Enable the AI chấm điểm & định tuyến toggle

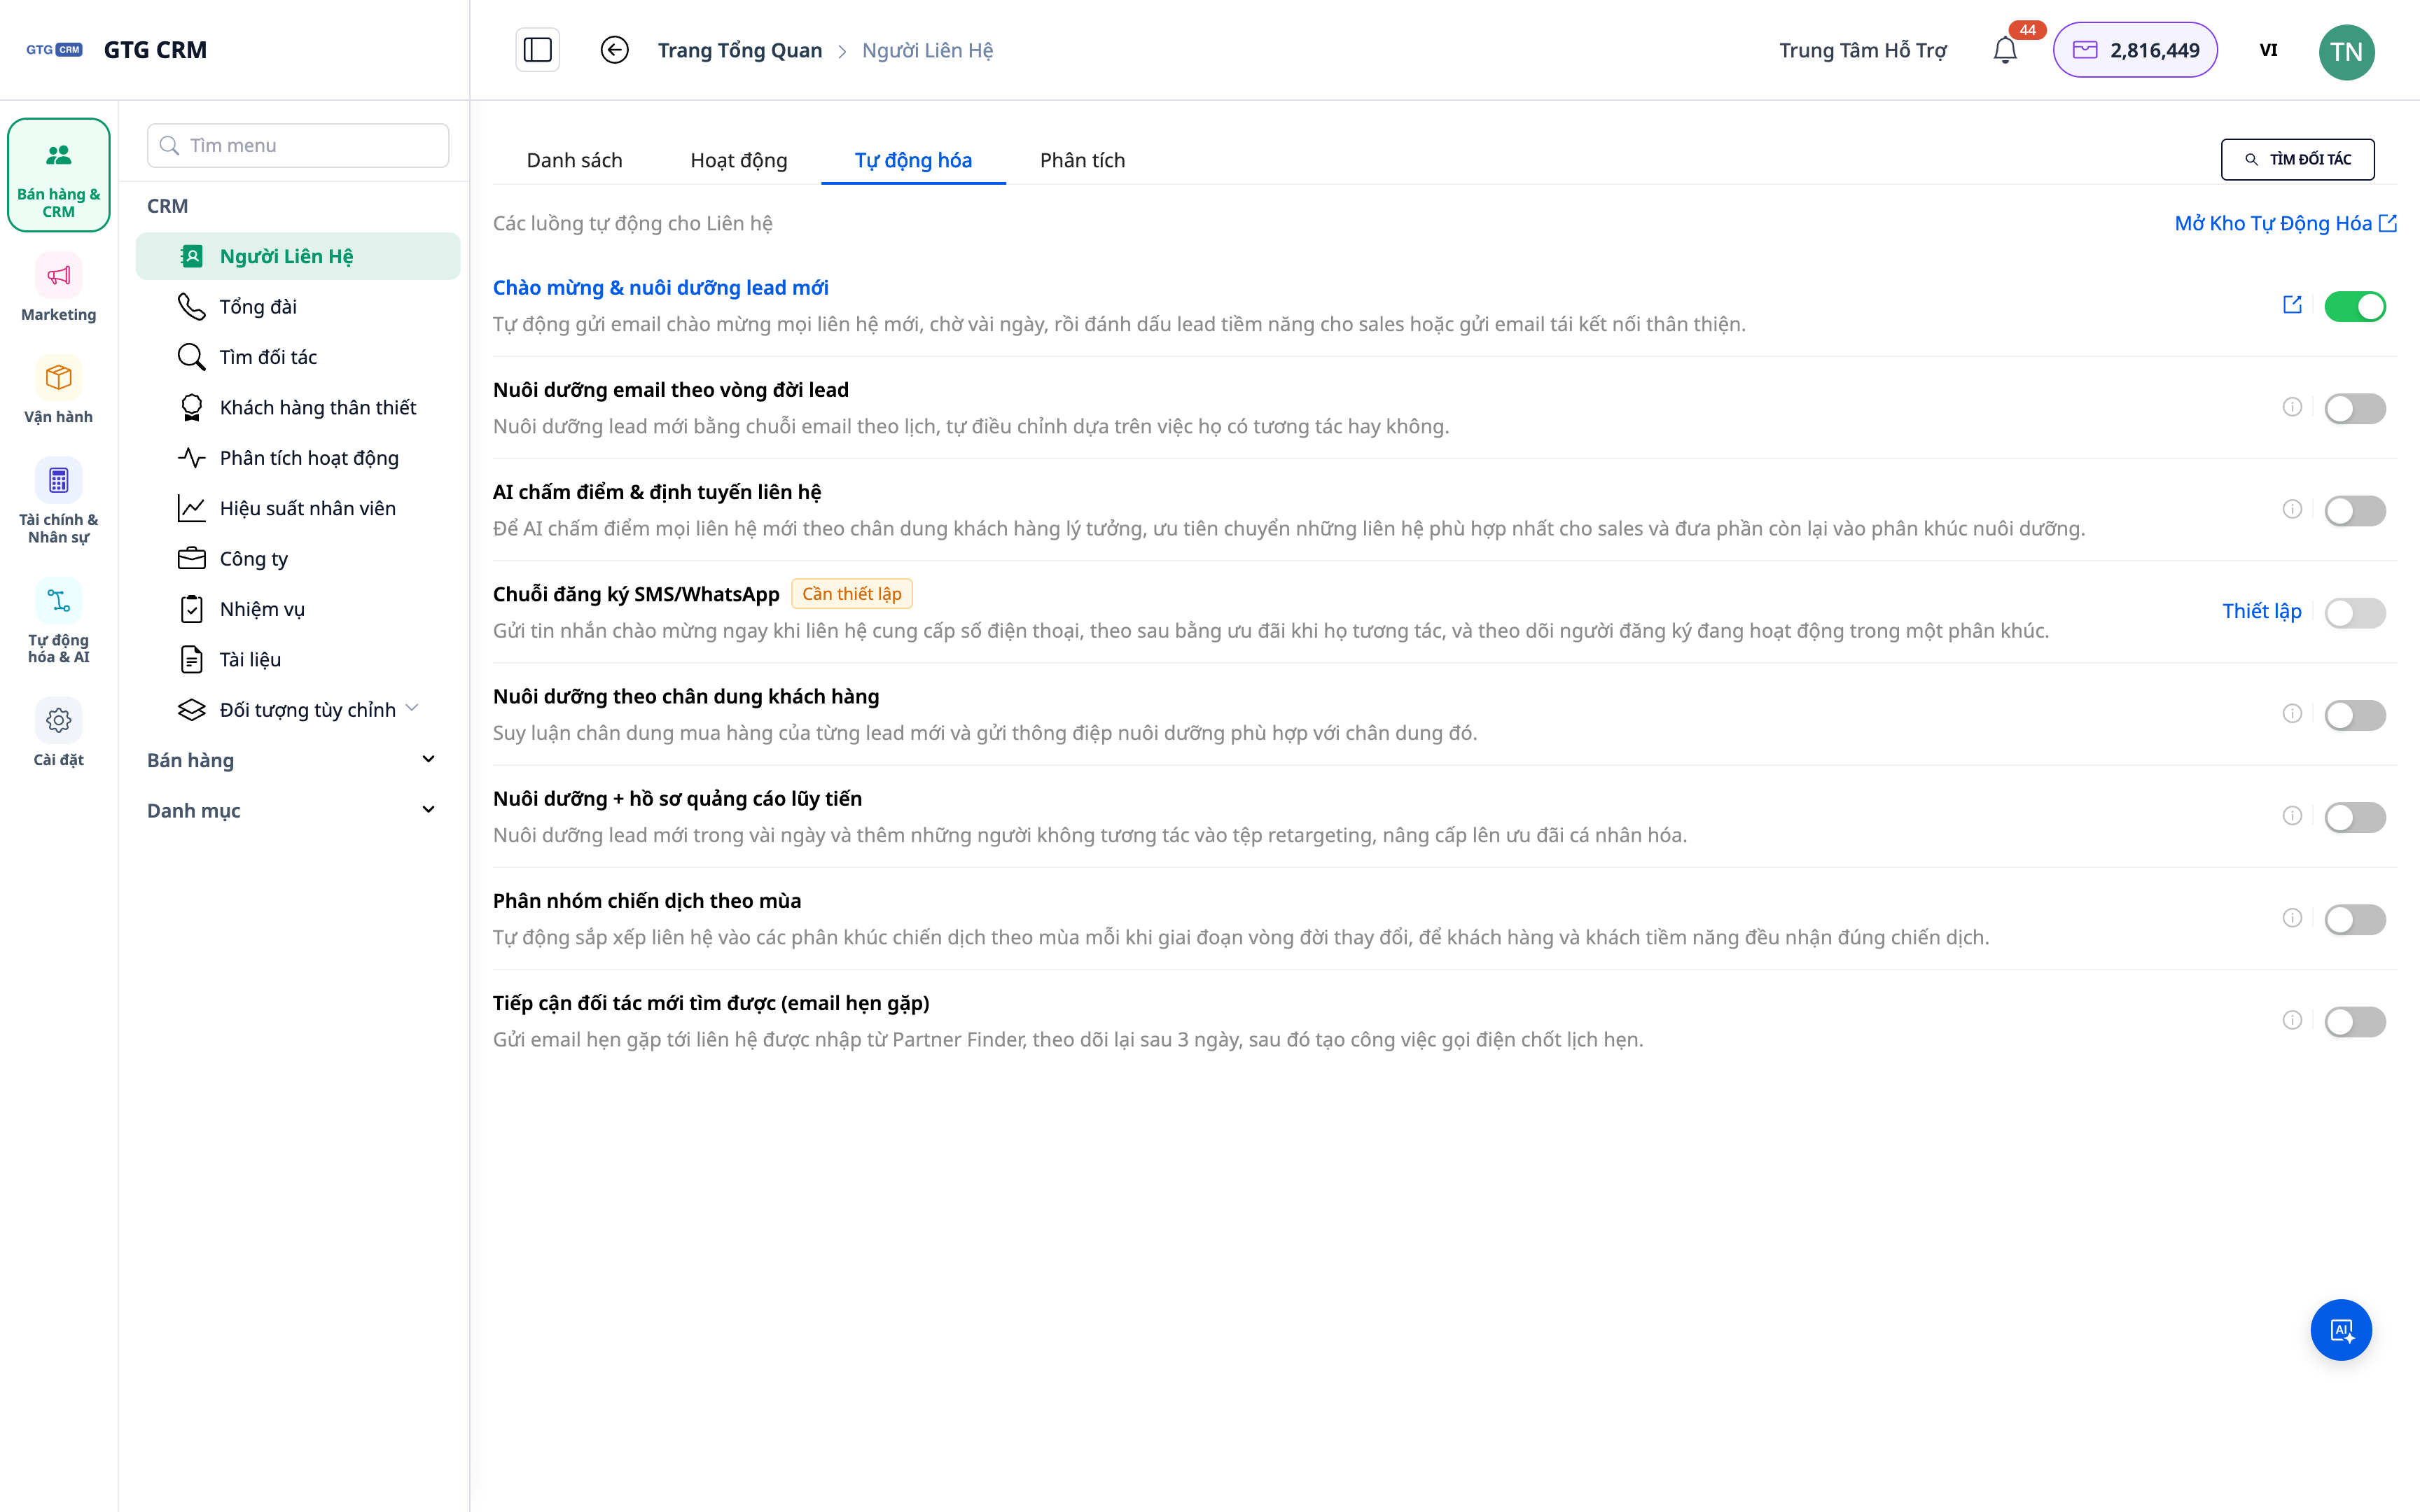[2354, 510]
